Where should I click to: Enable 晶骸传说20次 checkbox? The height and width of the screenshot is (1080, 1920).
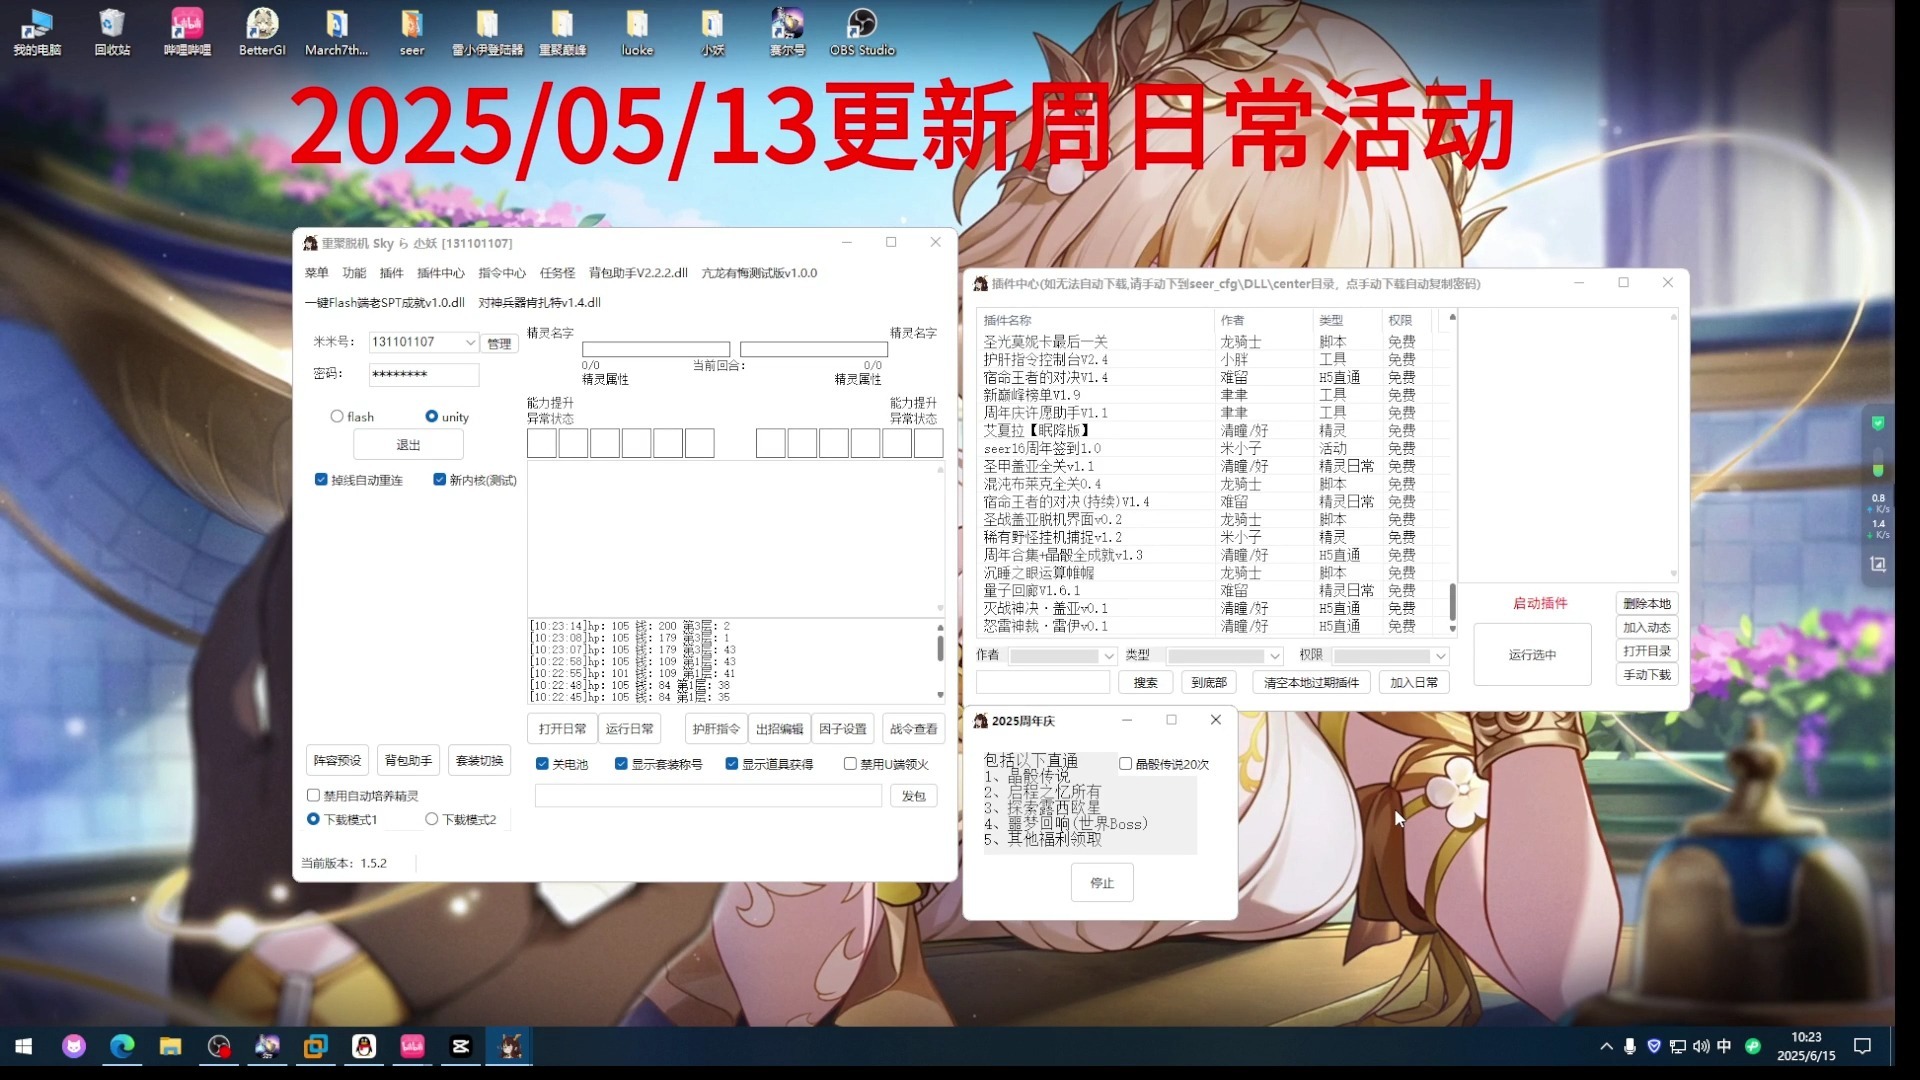coord(1125,764)
